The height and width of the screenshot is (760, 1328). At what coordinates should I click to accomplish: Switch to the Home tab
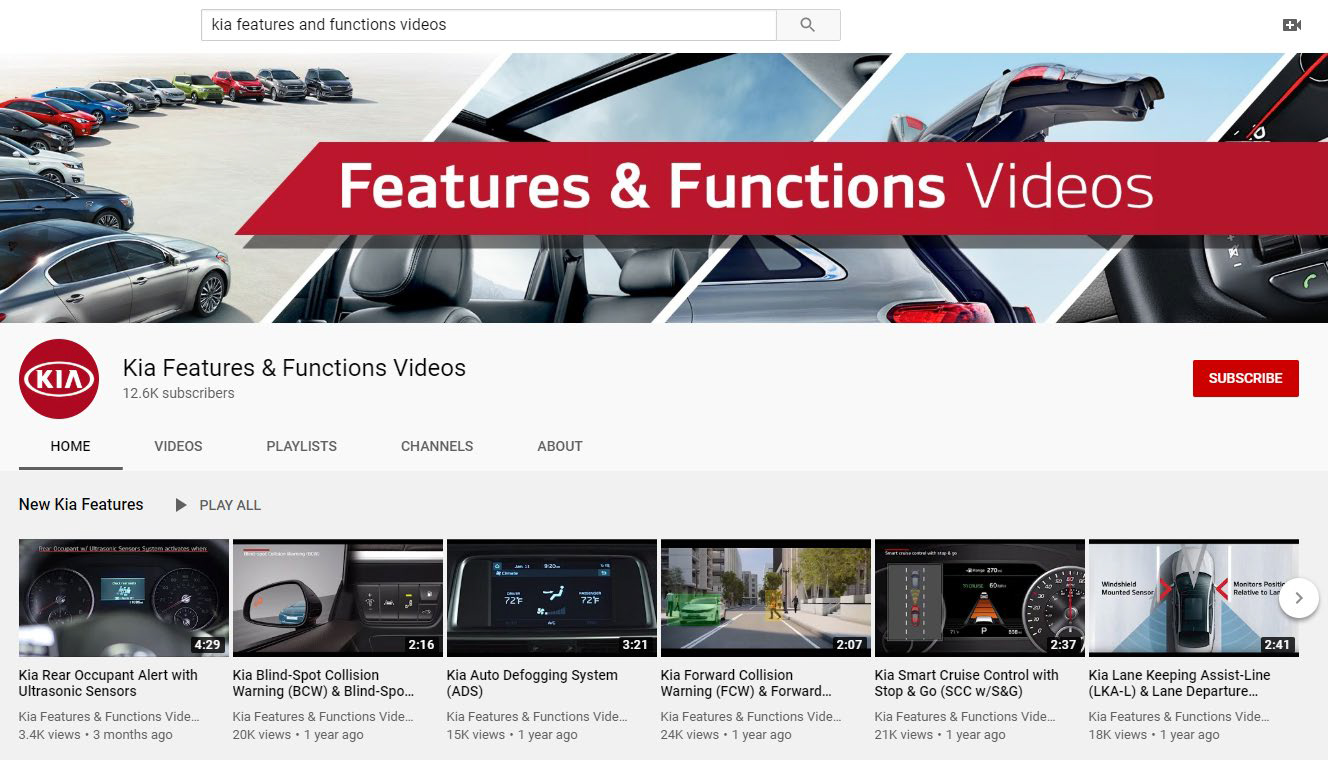tap(71, 446)
